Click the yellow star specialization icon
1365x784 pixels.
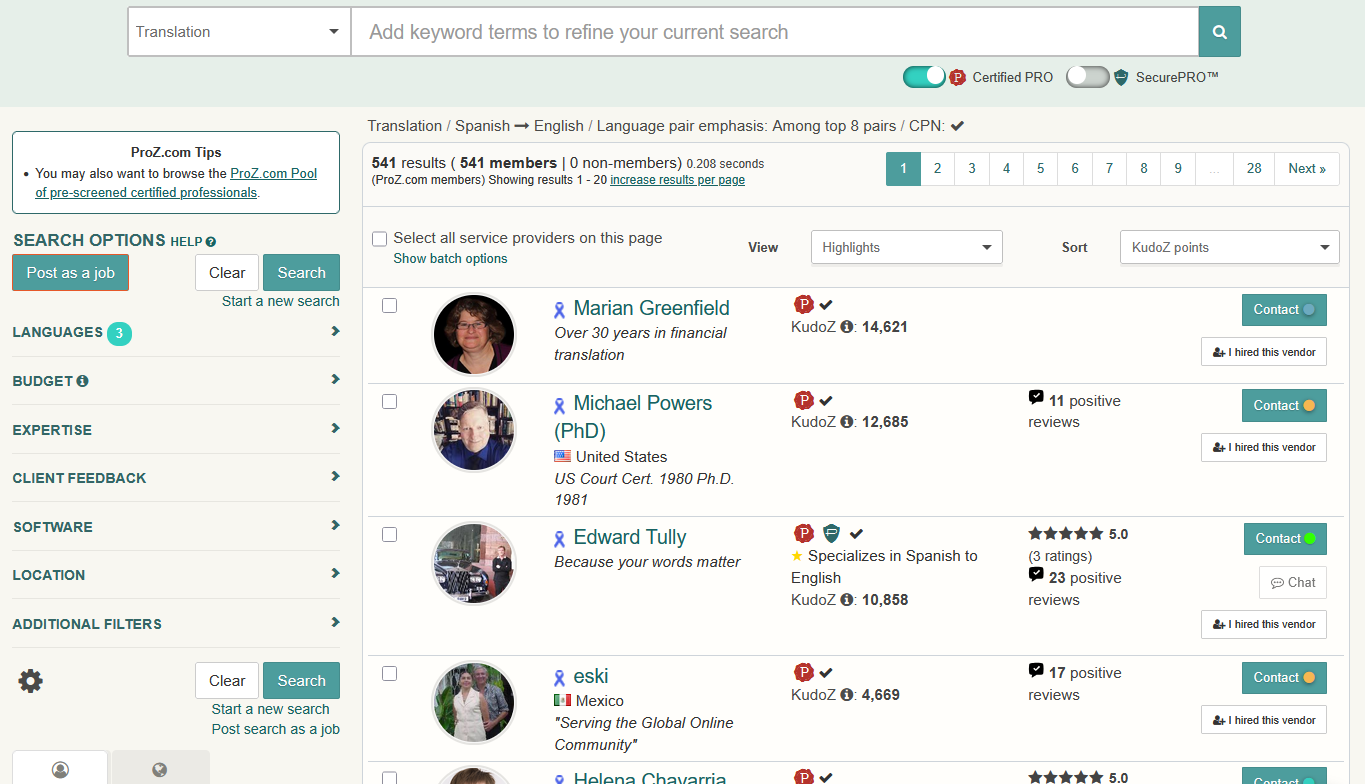point(797,556)
